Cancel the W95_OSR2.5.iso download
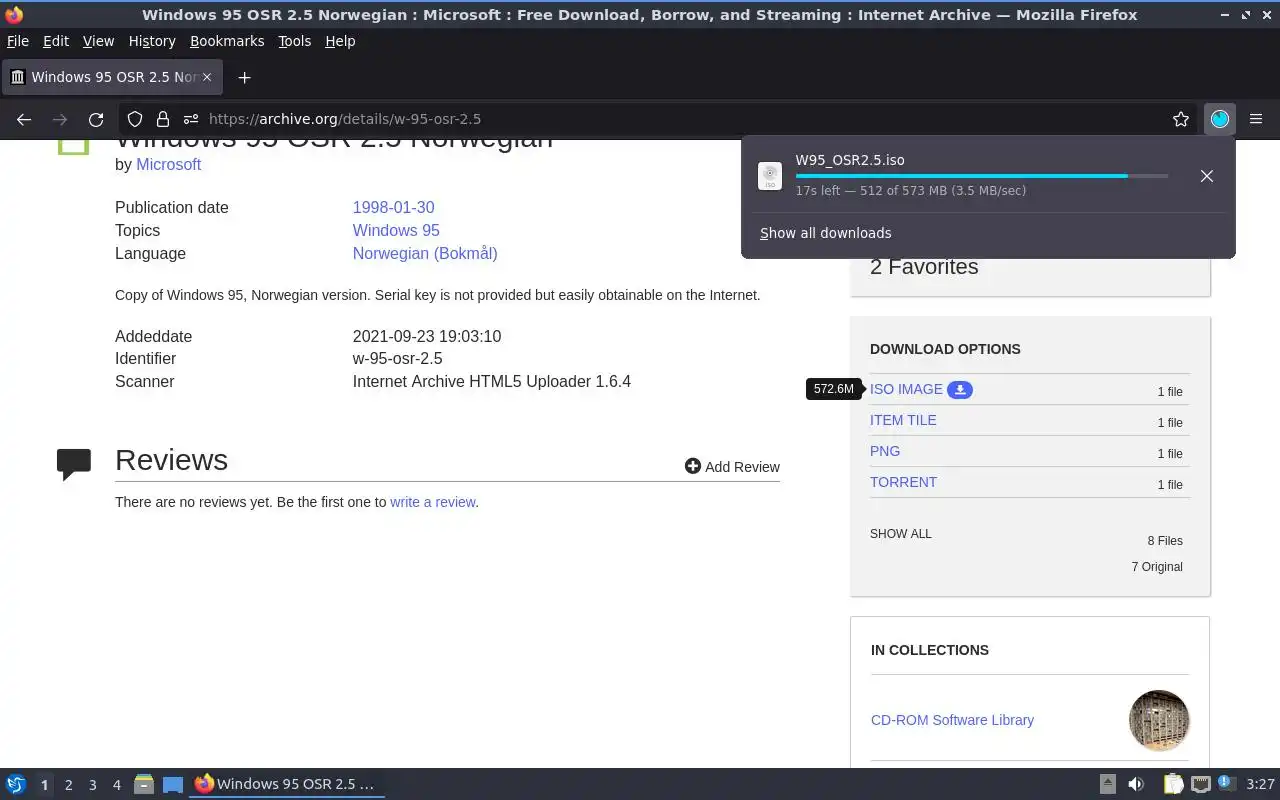The width and height of the screenshot is (1280, 800). tap(1207, 176)
